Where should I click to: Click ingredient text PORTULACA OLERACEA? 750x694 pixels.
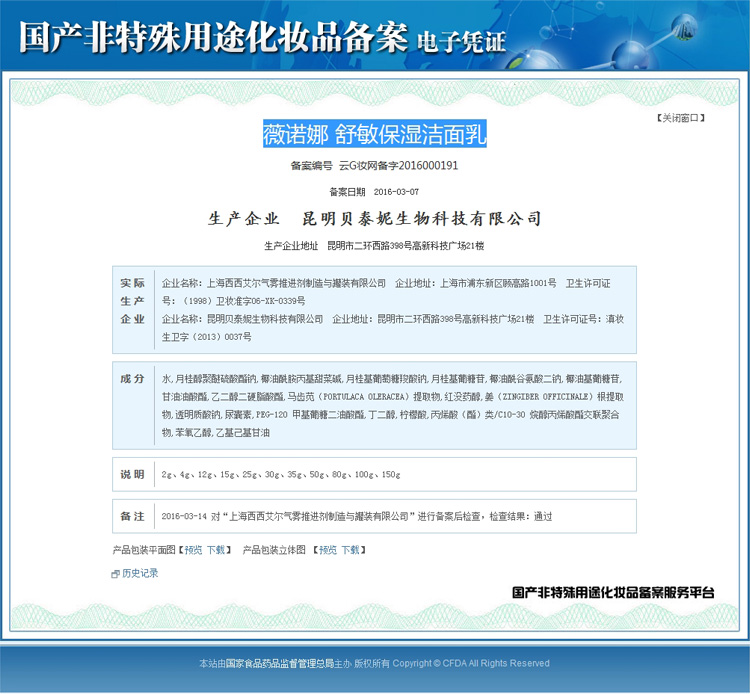[x=364, y=397]
